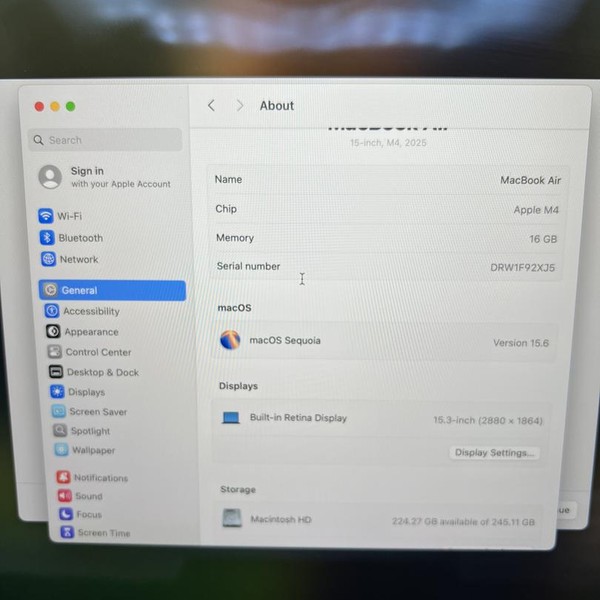Click the Built-in Retina Display laptop icon
The height and width of the screenshot is (600, 600).
pos(231,417)
